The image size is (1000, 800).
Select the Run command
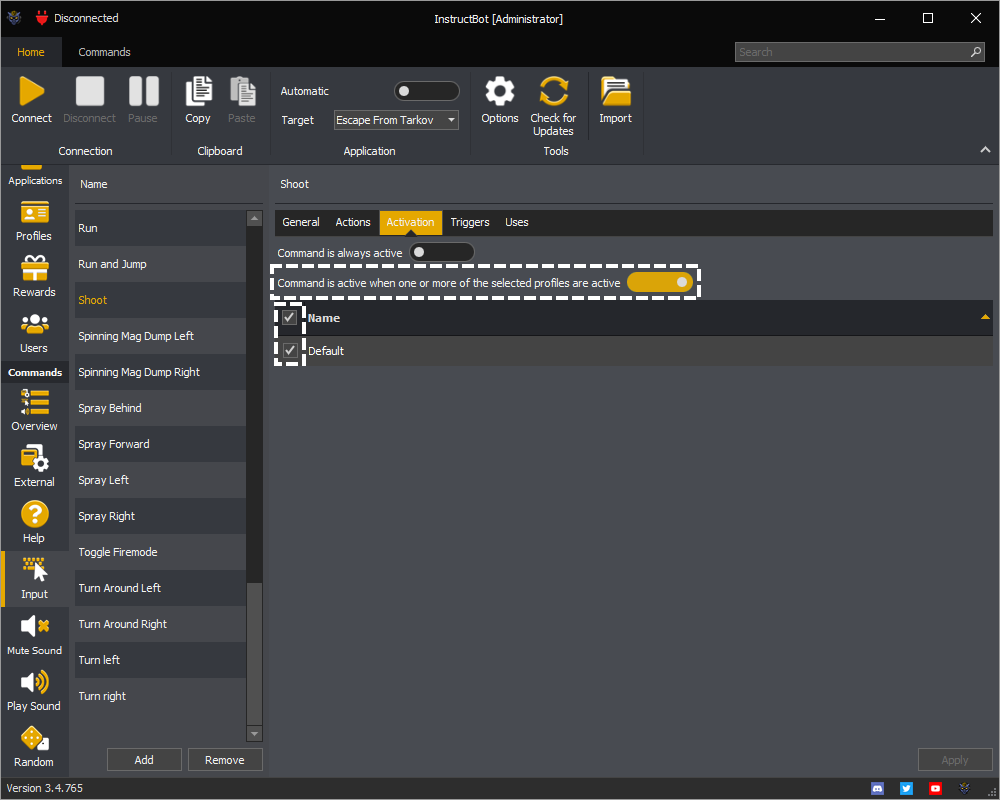160,228
